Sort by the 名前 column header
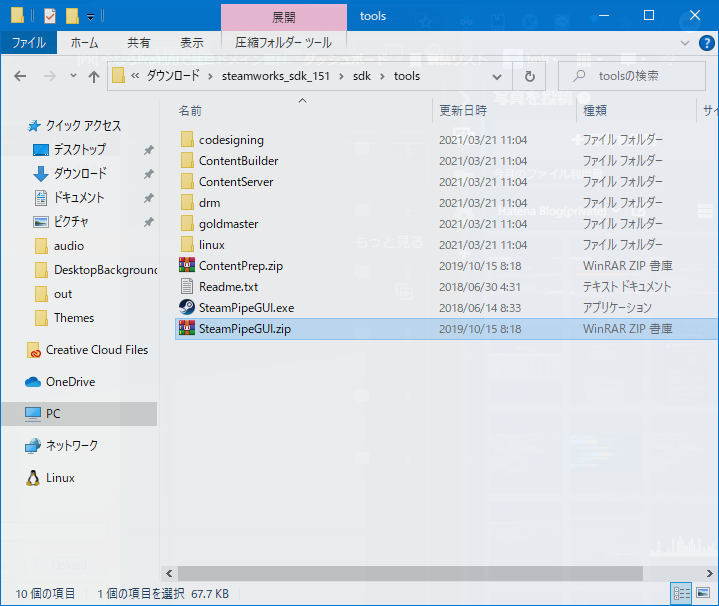 [x=190, y=111]
